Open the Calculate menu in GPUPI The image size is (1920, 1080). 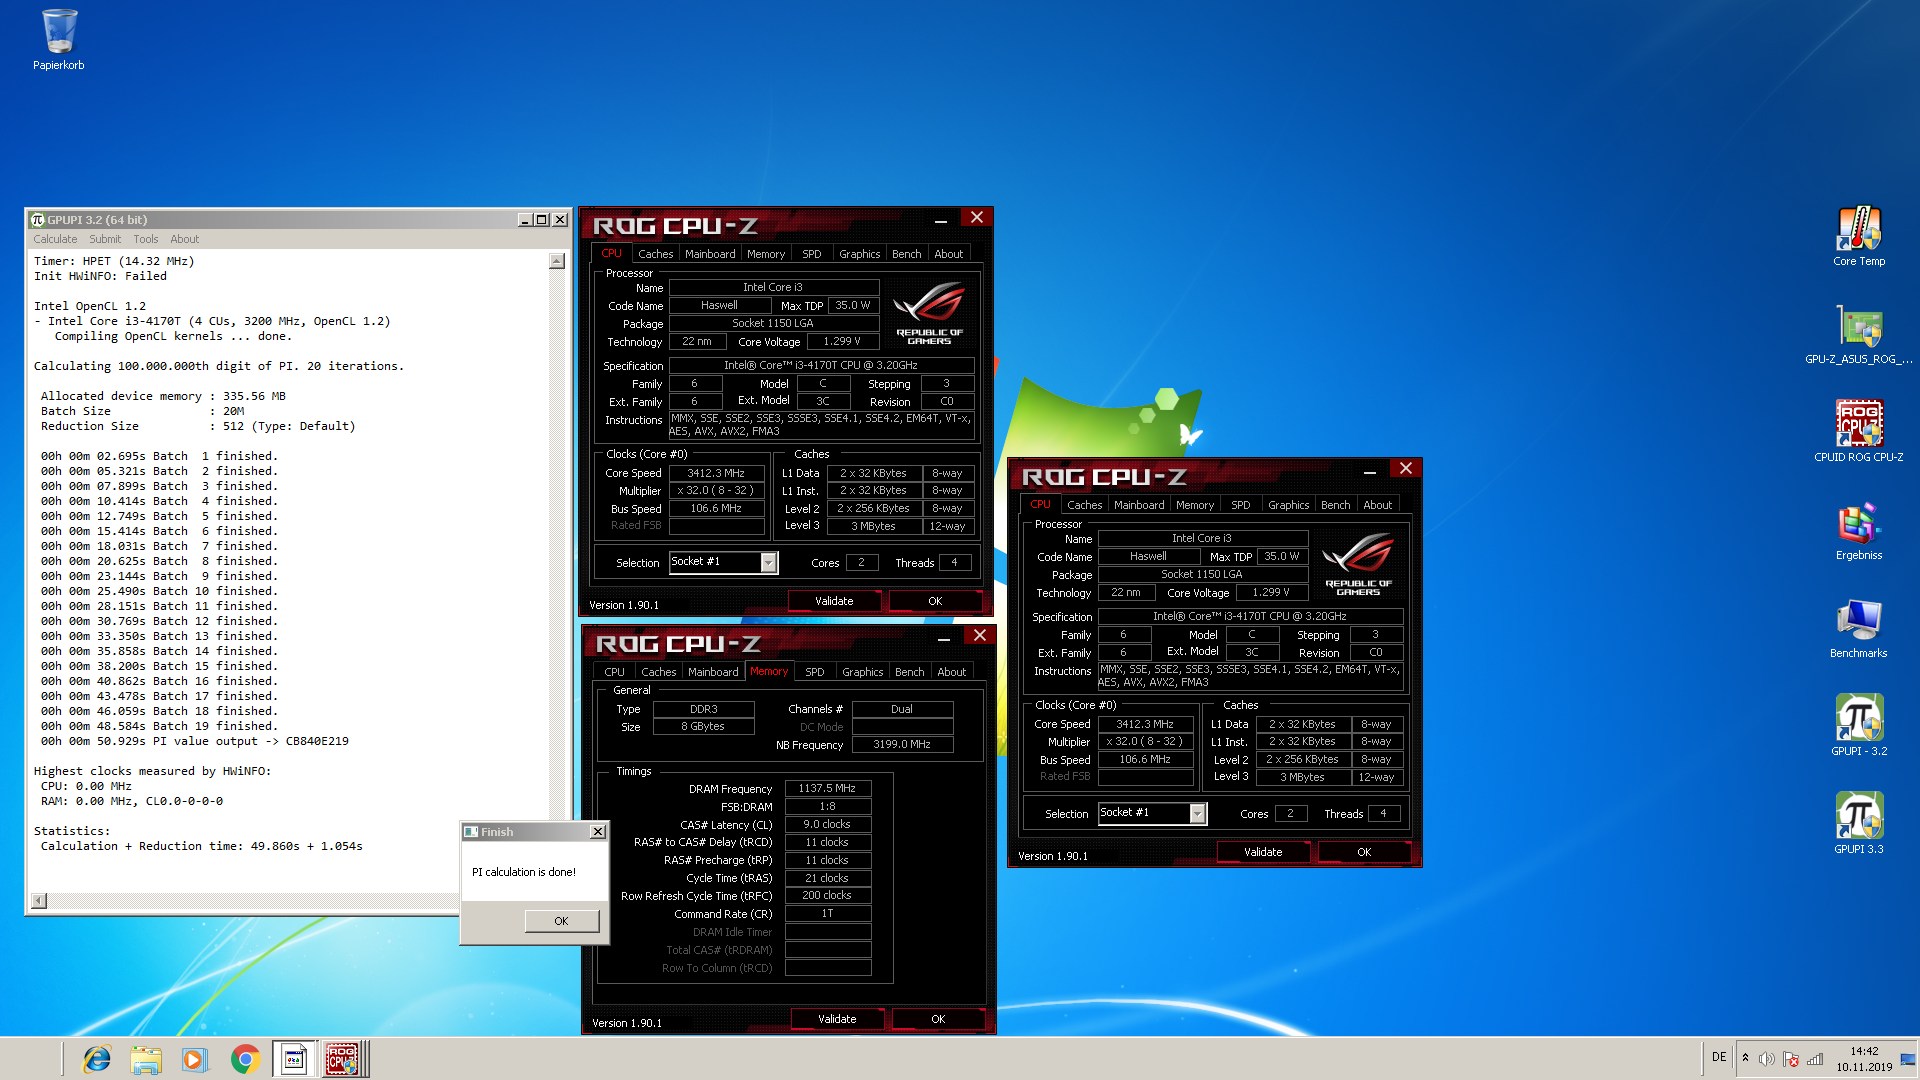55,239
